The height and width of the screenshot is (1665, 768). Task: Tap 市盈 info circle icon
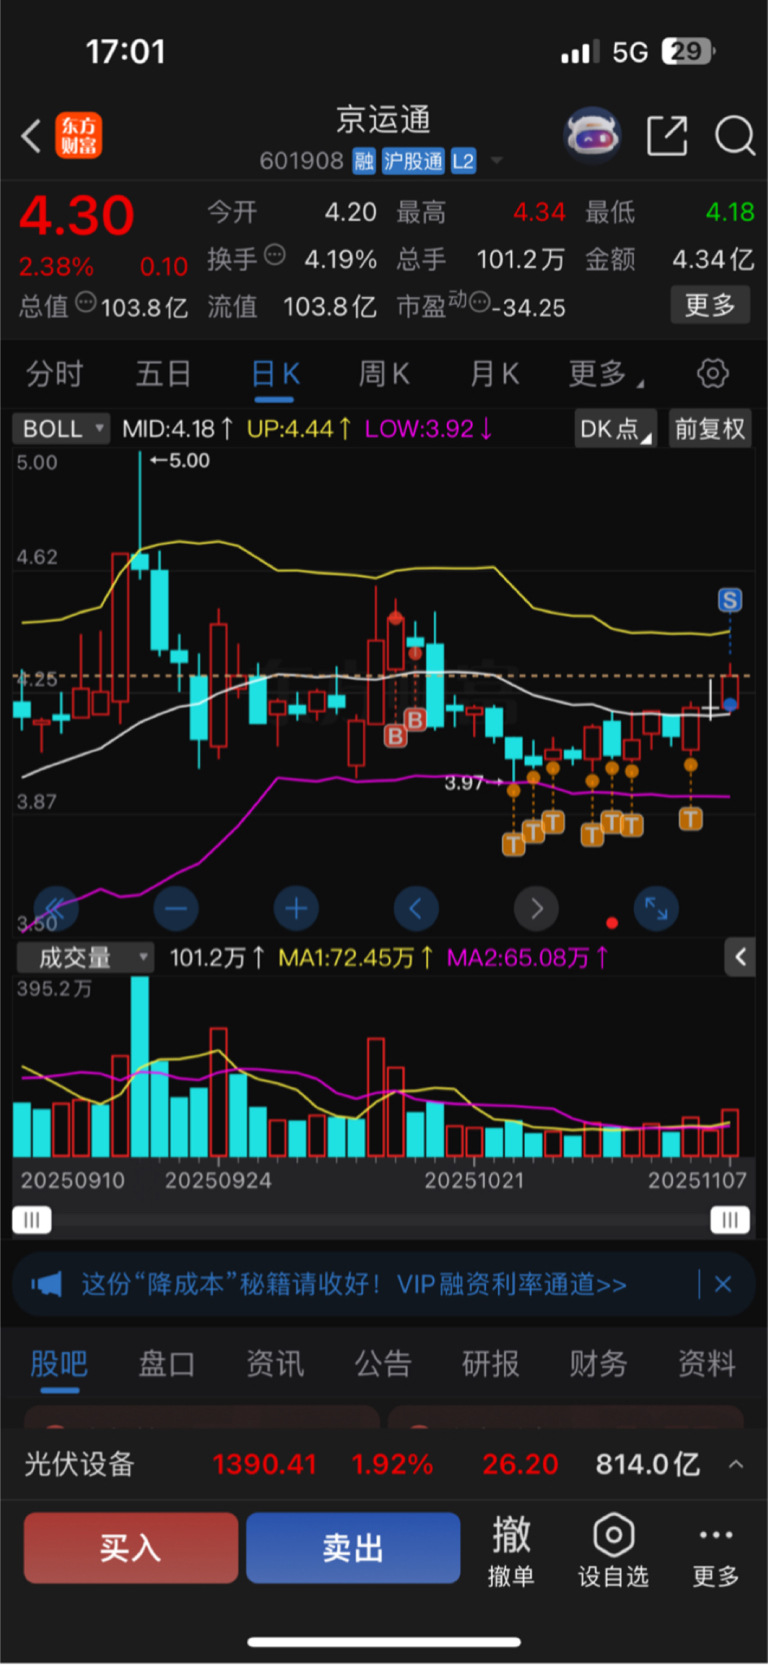pyautogui.click(x=479, y=301)
